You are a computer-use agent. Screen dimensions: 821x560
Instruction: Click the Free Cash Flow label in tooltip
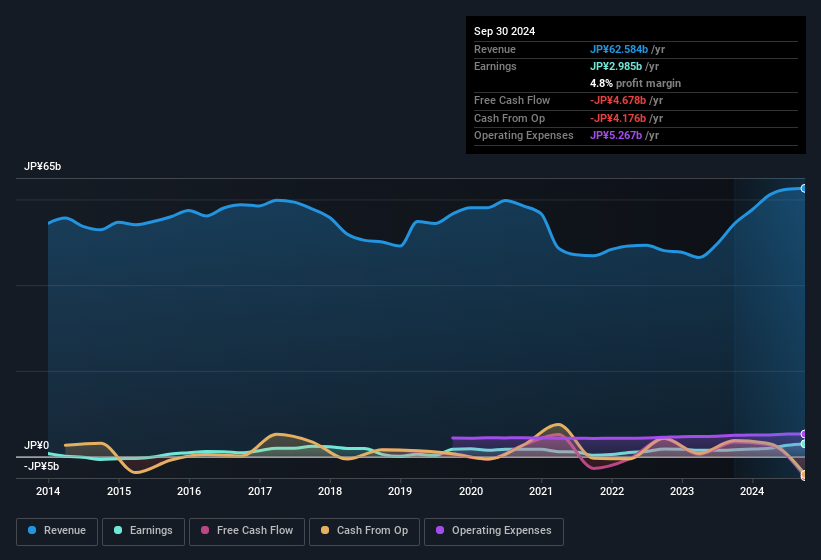[x=512, y=100]
